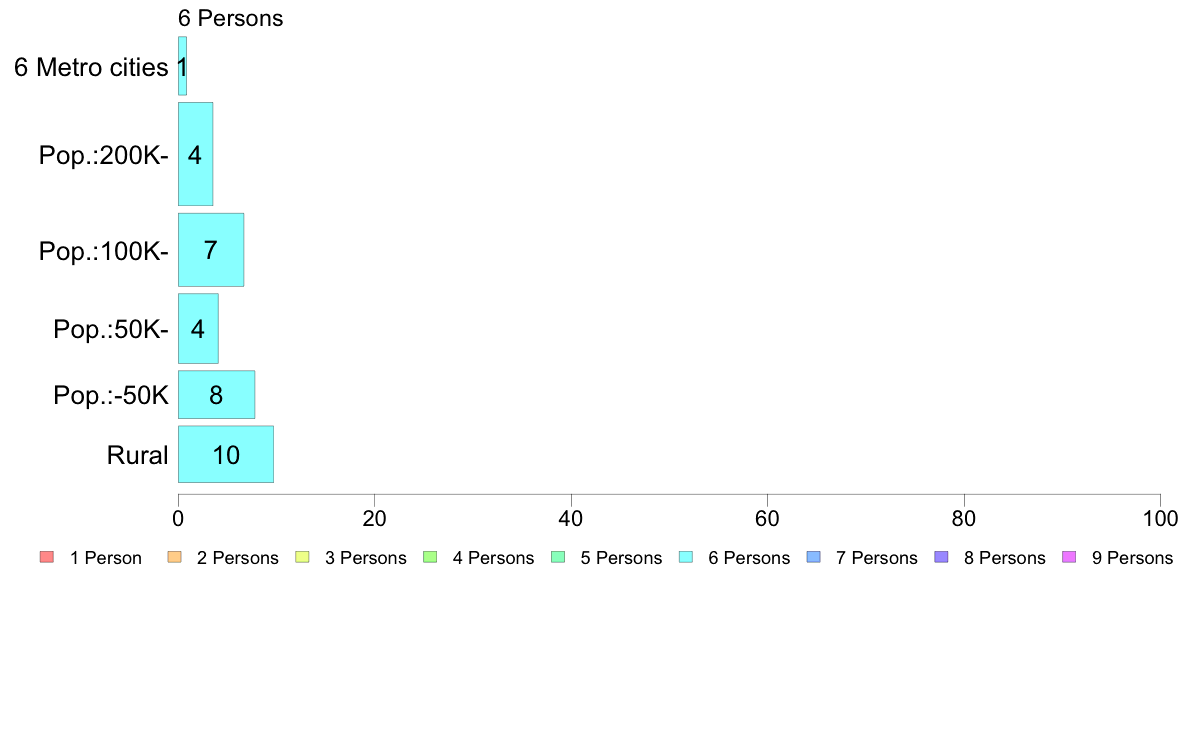Select the Rural bar with value 10
The image size is (1188, 736).
coord(226,454)
